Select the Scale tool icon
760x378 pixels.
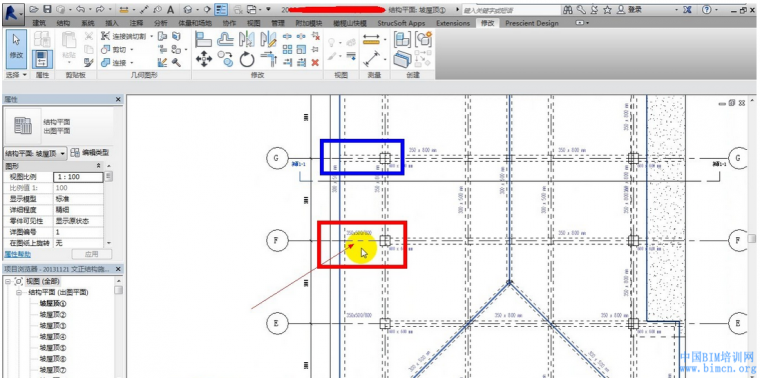(x=301, y=49)
